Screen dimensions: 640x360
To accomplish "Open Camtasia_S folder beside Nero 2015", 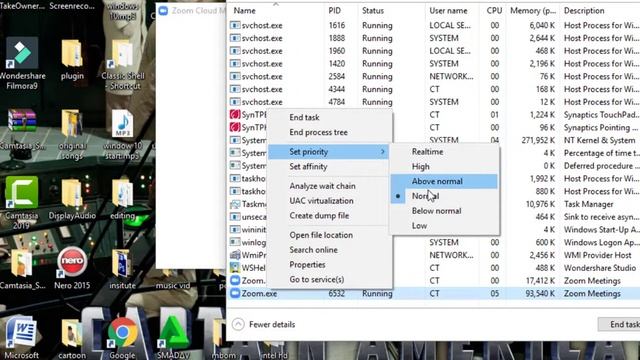I will (x=22, y=263).
